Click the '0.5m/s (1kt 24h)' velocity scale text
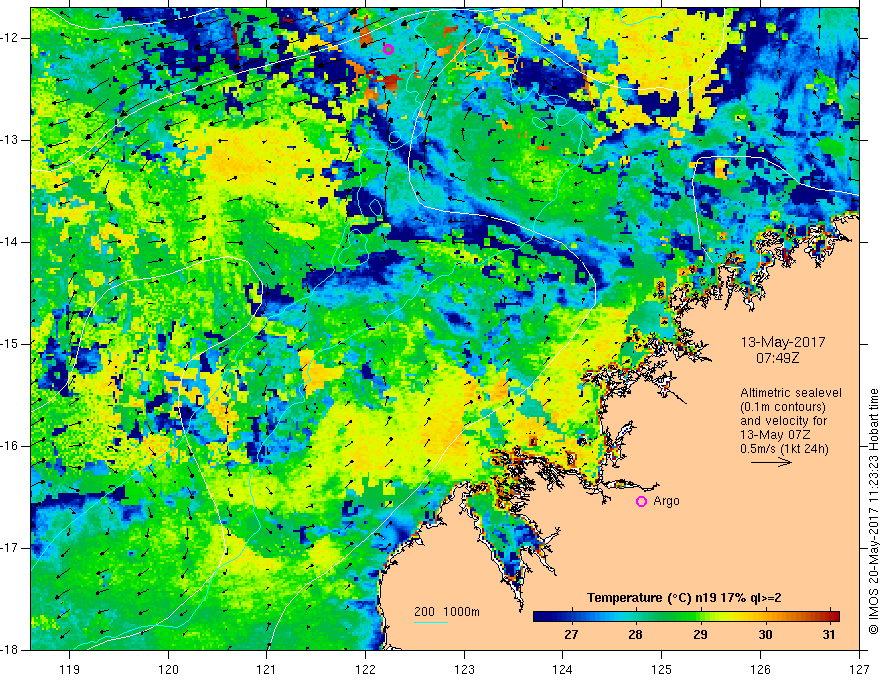 pyautogui.click(x=784, y=449)
